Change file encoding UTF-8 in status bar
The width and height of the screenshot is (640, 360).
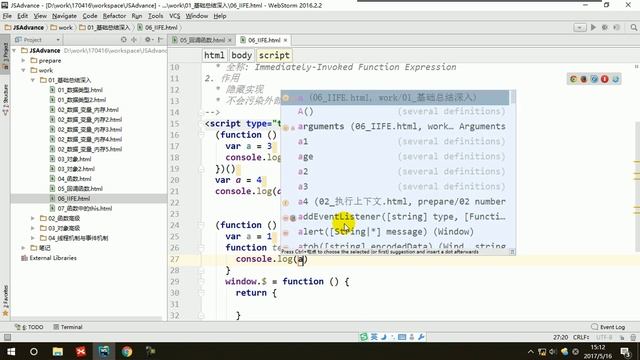click(604, 338)
